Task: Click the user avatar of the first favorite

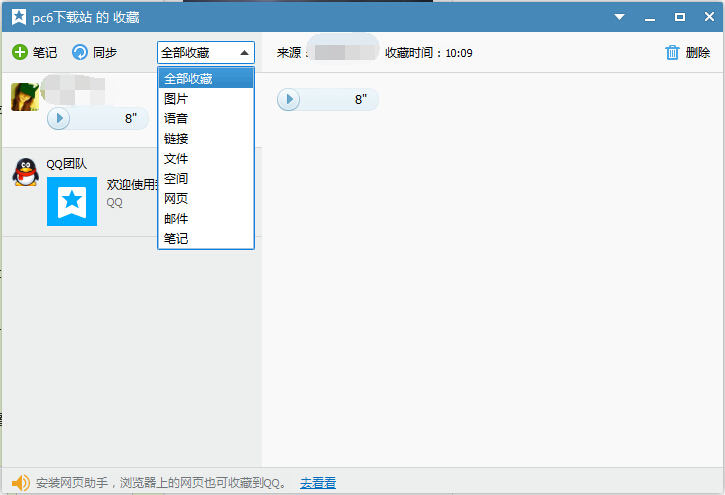Action: coord(25,97)
